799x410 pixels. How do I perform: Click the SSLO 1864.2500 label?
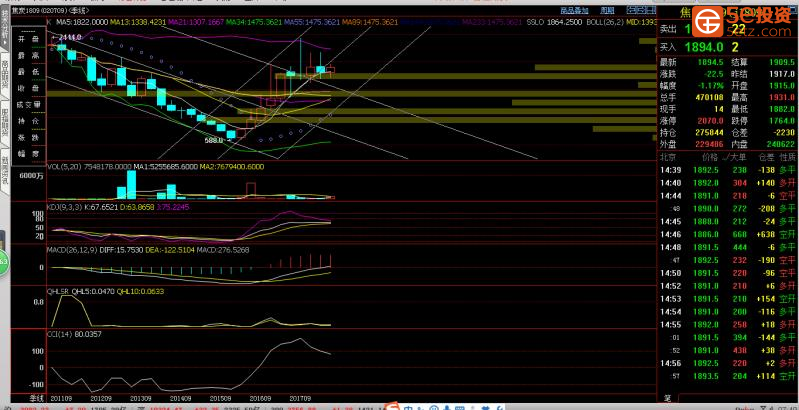coord(554,22)
